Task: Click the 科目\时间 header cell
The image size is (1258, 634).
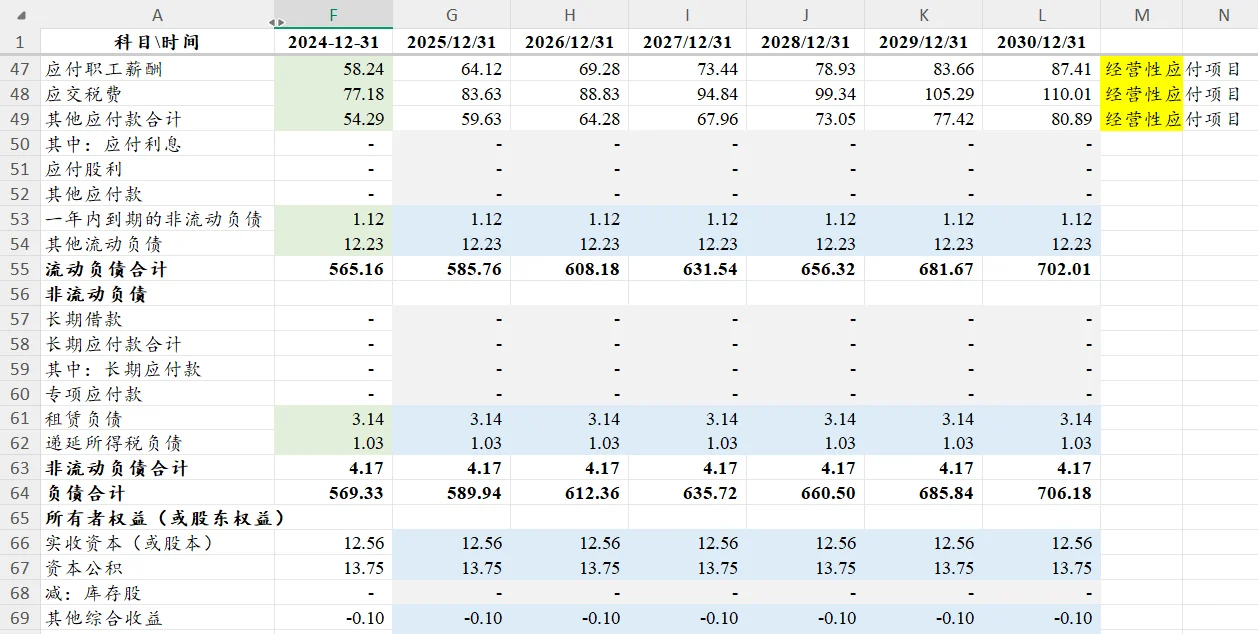Action: [x=157, y=42]
